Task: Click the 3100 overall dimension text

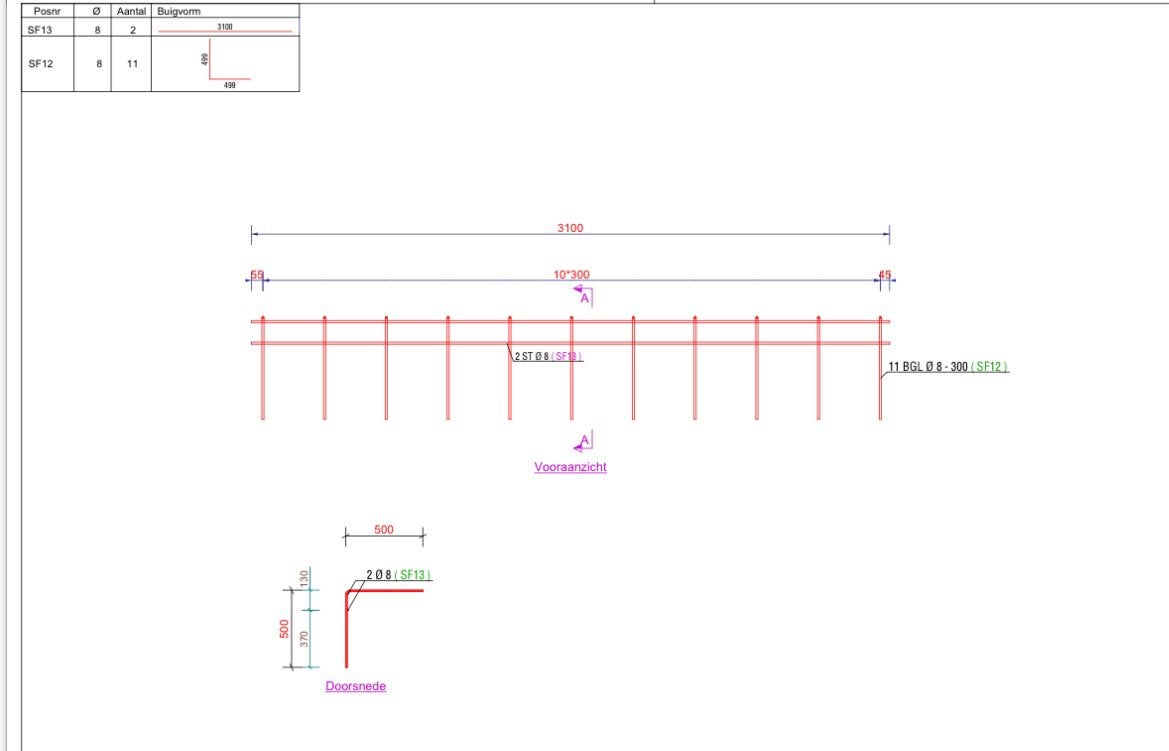Action: click(x=570, y=228)
